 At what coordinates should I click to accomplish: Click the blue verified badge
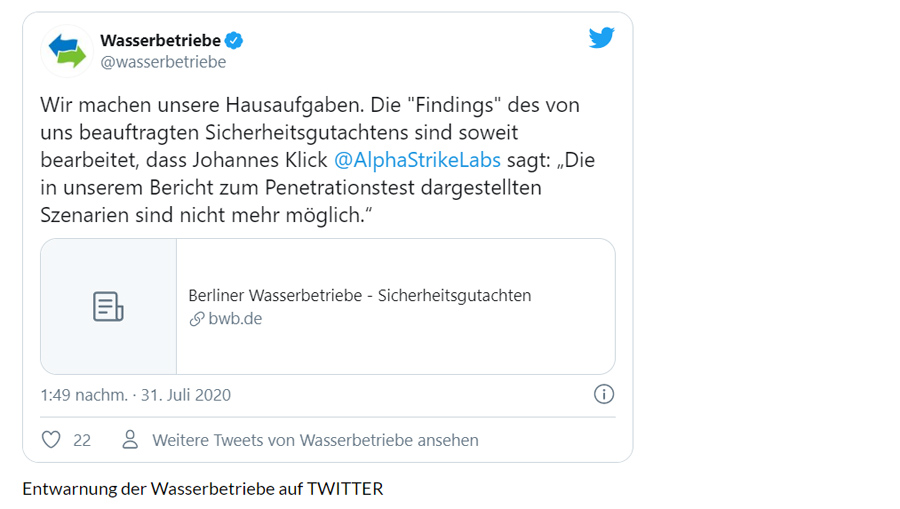[x=234, y=41]
